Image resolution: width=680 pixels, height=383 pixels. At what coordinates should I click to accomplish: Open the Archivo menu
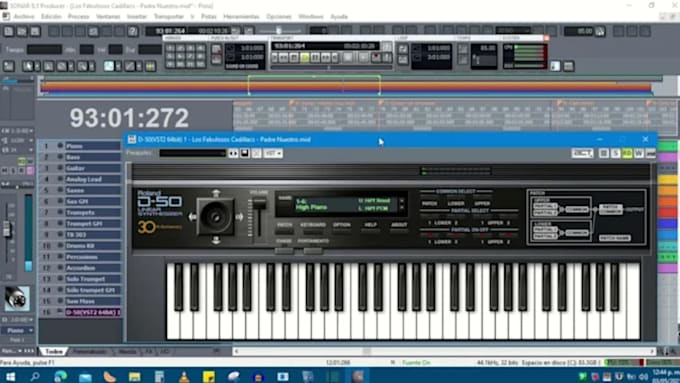click(x=23, y=16)
